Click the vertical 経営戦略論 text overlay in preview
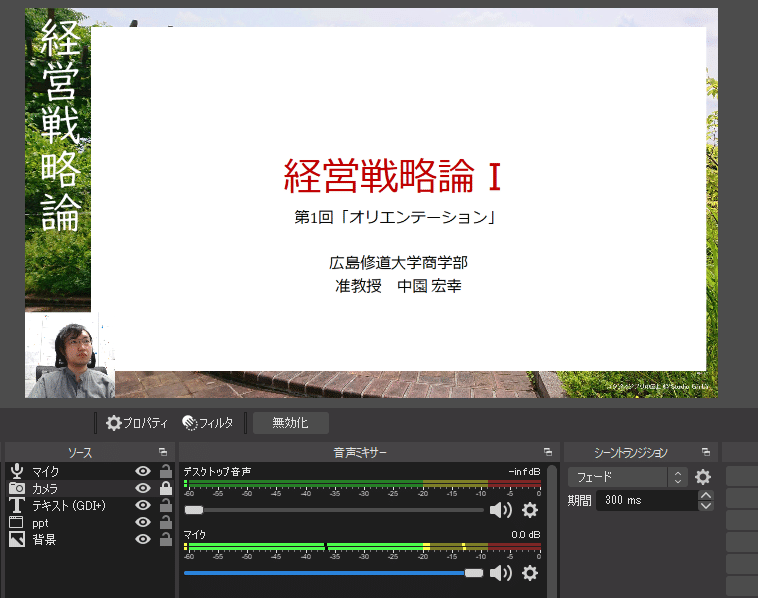 (x=59, y=126)
